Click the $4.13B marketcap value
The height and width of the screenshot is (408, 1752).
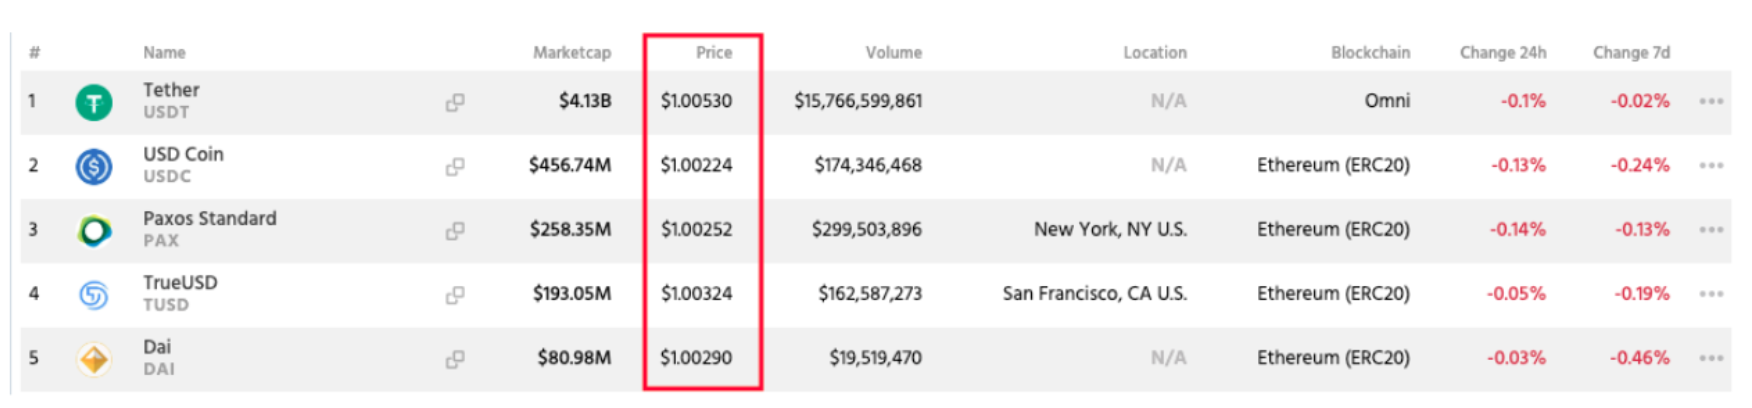click(x=585, y=101)
